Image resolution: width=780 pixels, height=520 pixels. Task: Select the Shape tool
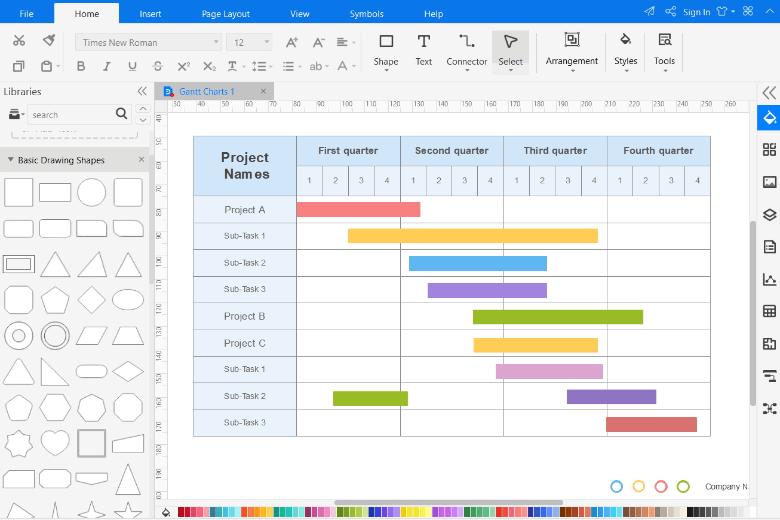click(x=386, y=51)
